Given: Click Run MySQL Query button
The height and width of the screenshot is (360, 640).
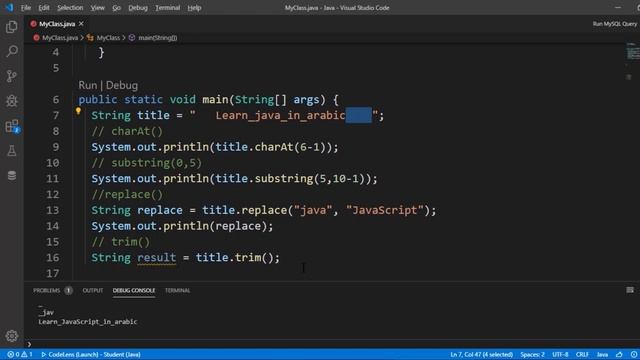Looking at the screenshot, I should (615, 24).
